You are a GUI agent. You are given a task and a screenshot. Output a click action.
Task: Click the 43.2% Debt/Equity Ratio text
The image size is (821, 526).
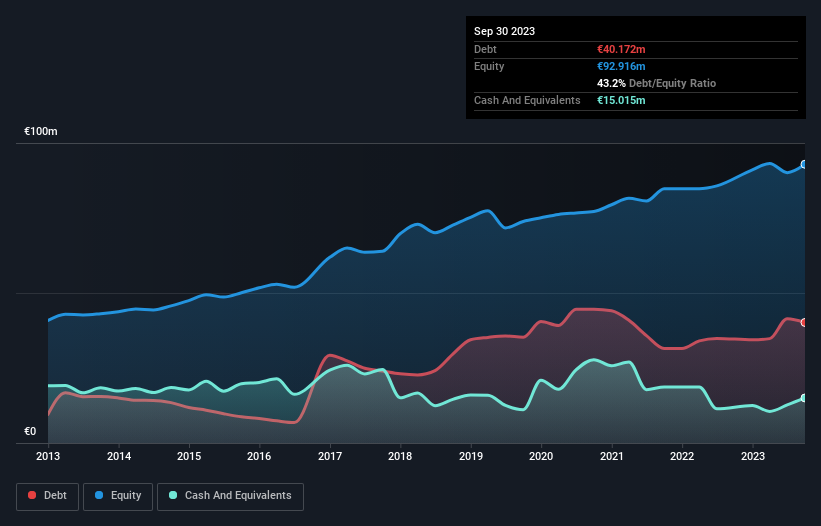click(656, 83)
